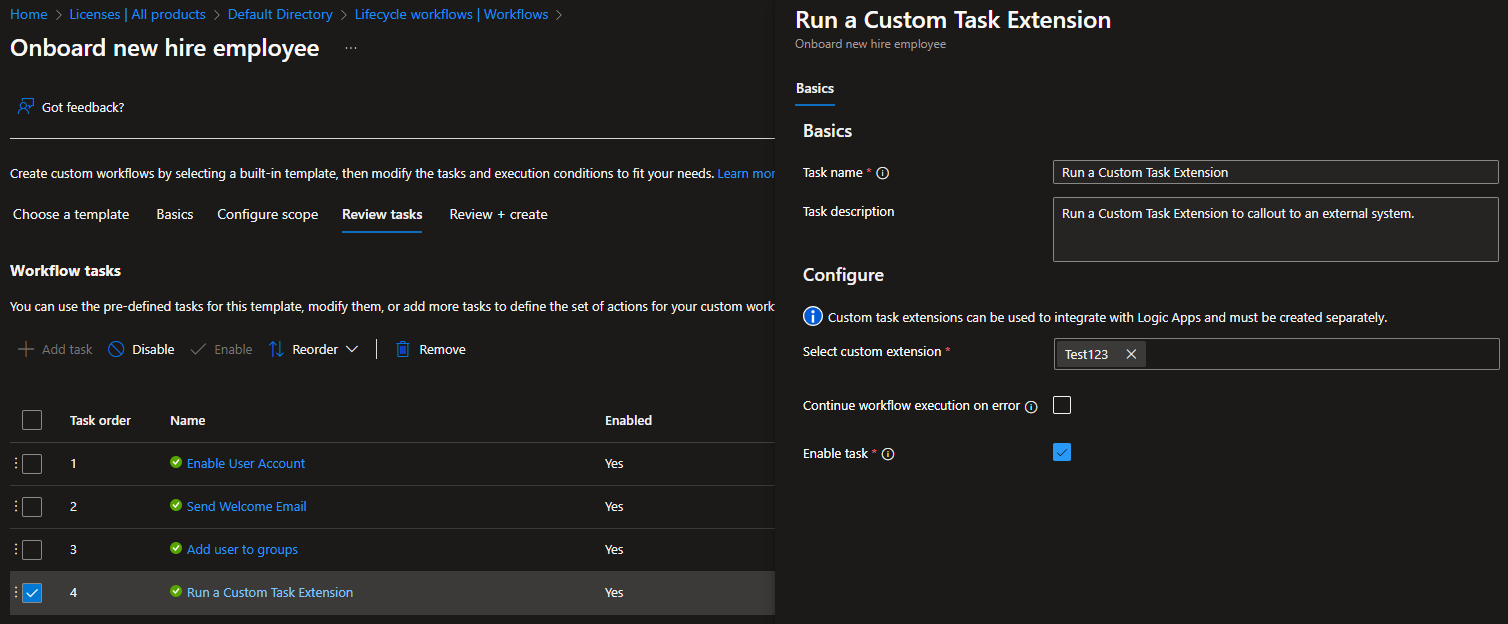Click the Remove trash icon
Screen dimensions: 1508x624
(403, 349)
